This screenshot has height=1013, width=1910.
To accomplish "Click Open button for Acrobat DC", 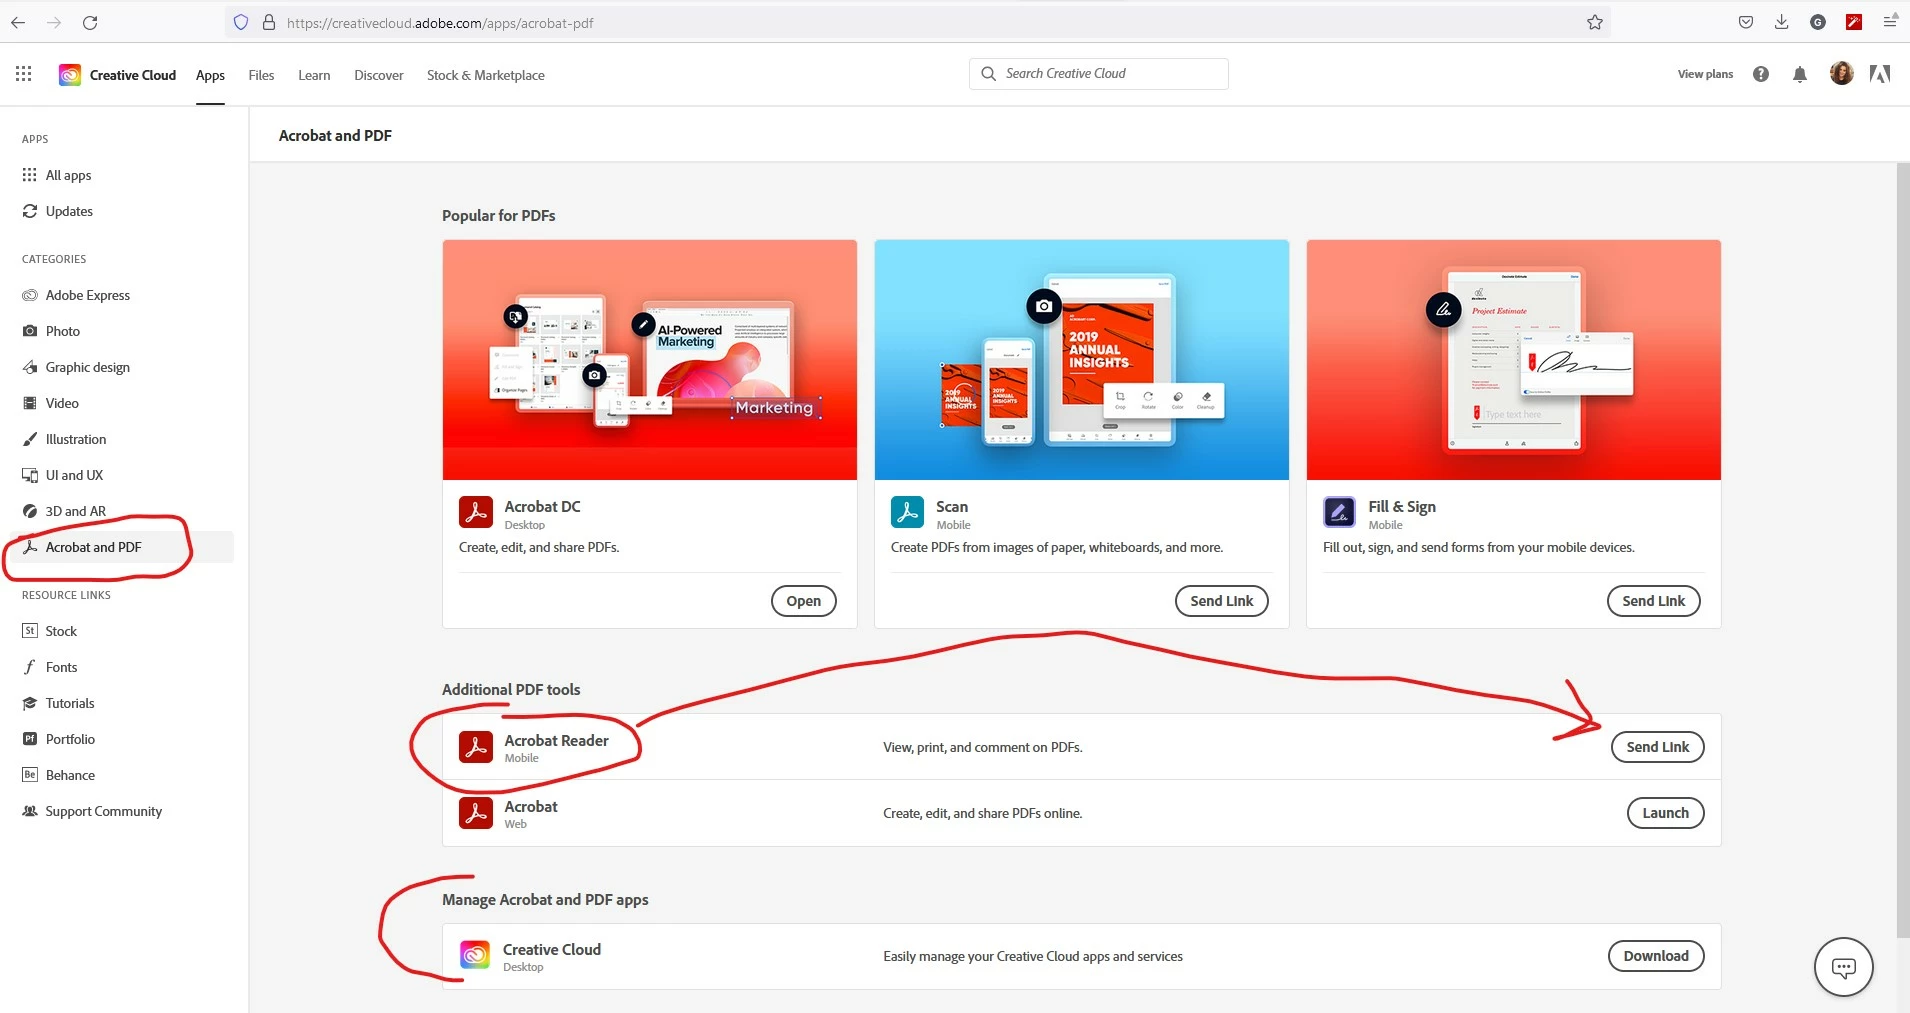I will click(804, 601).
